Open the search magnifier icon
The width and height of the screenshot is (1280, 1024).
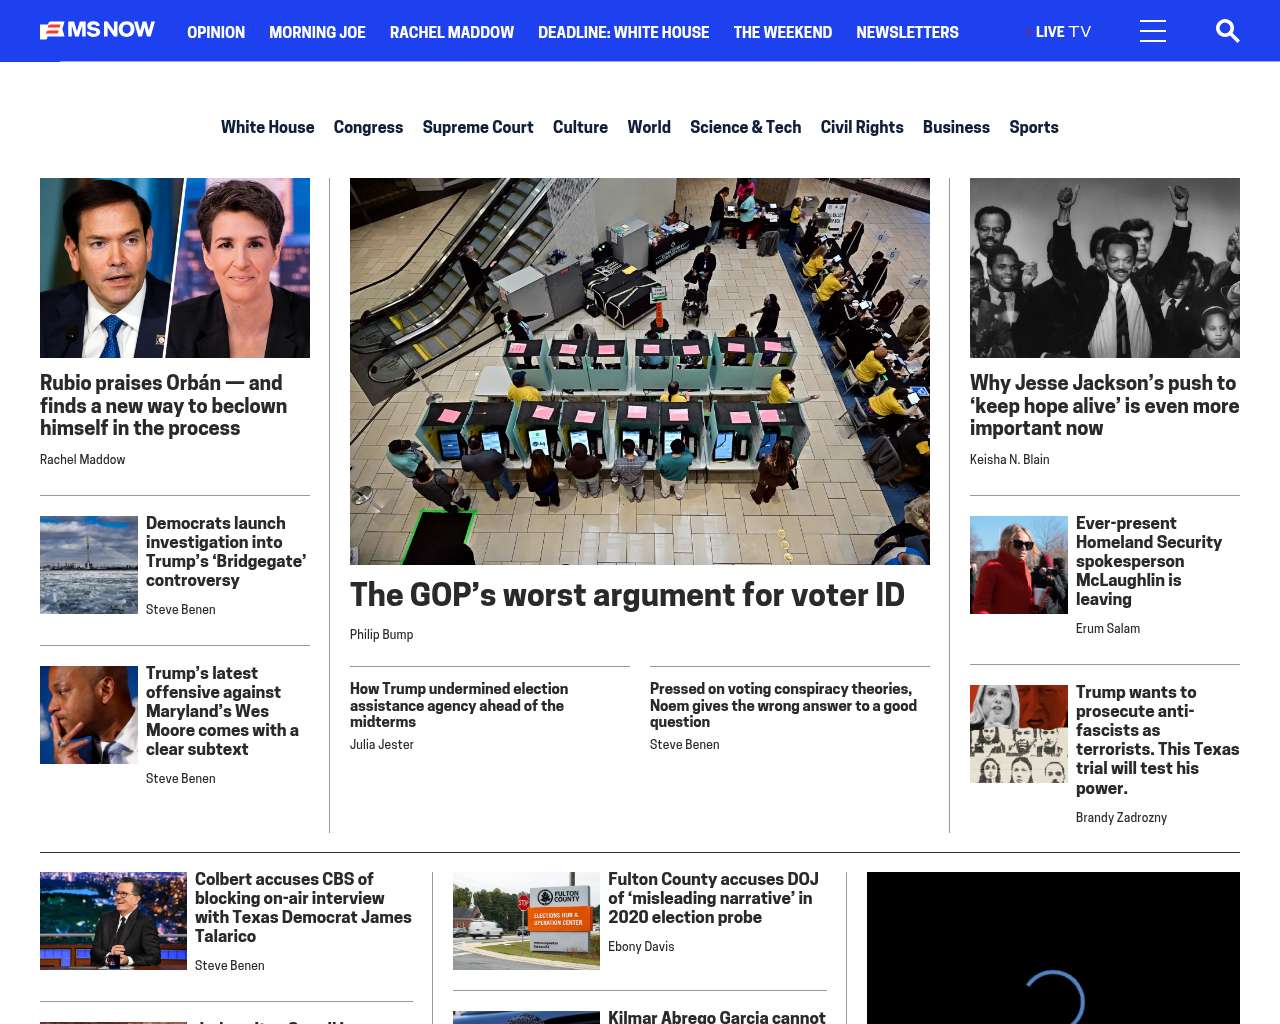1227,31
